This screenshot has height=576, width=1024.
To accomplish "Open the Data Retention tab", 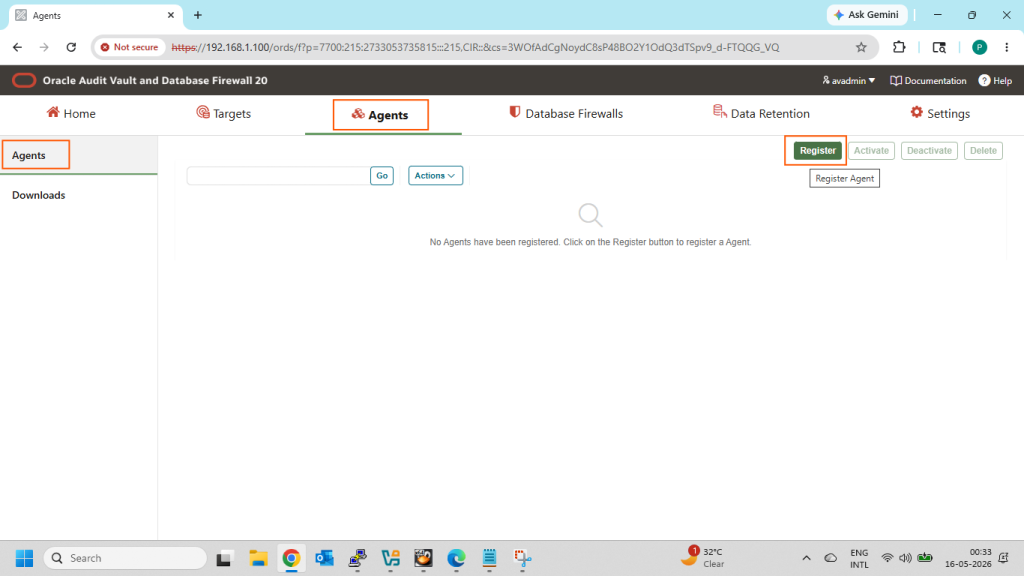I will [x=761, y=114].
